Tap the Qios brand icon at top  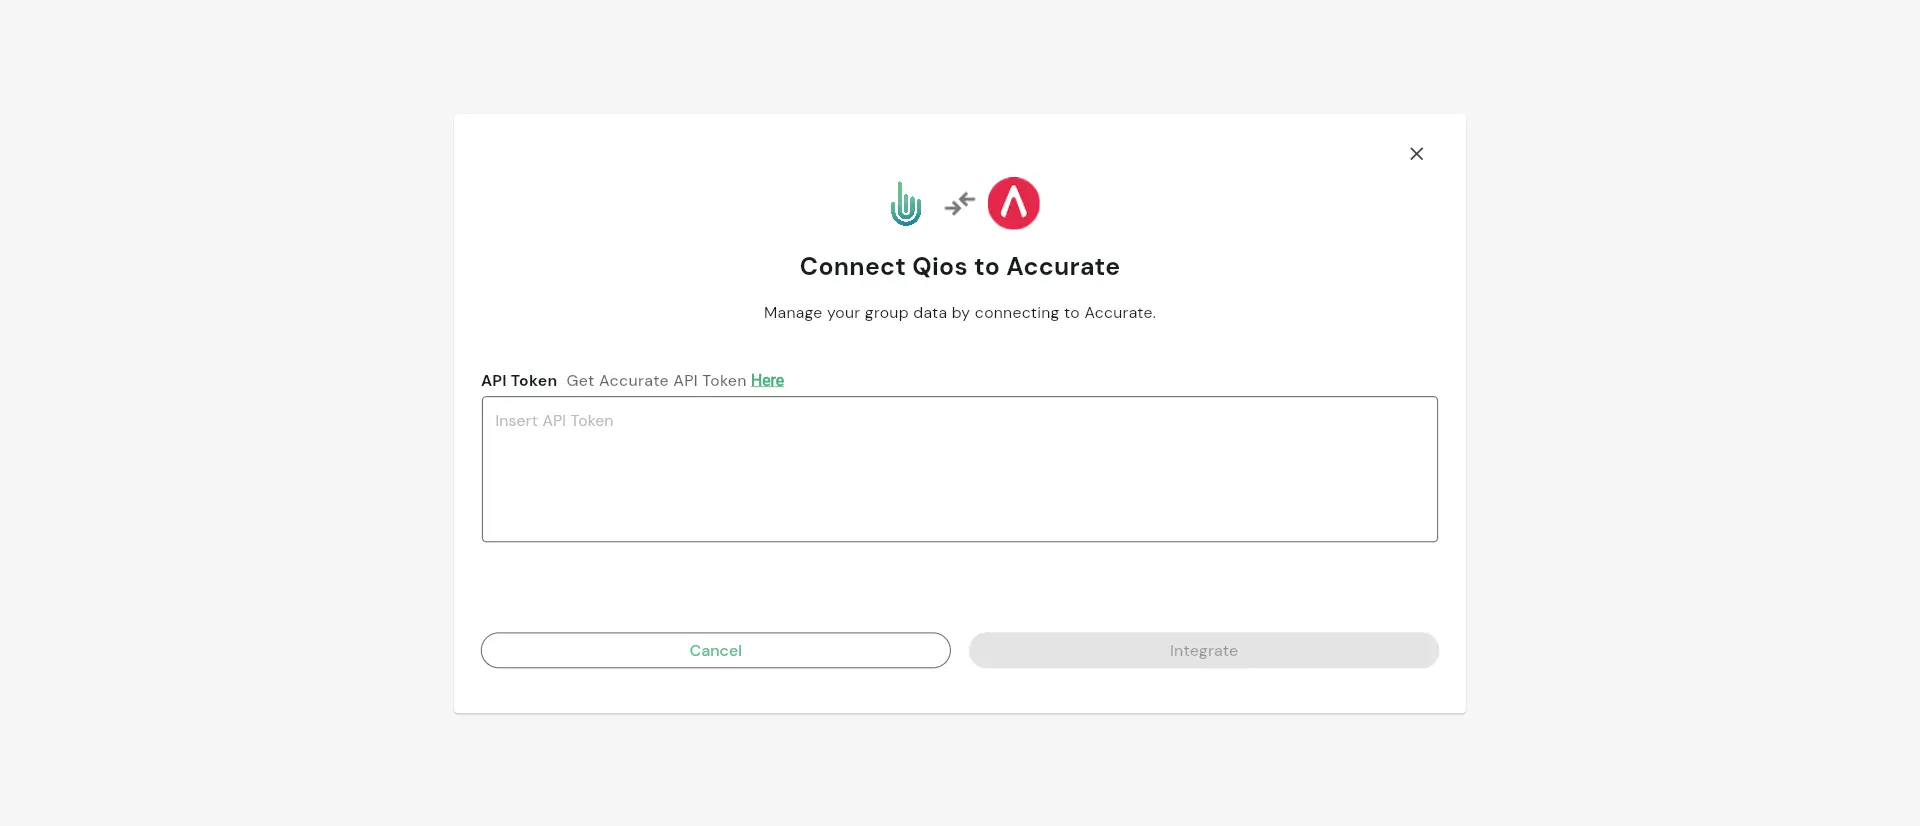point(905,203)
